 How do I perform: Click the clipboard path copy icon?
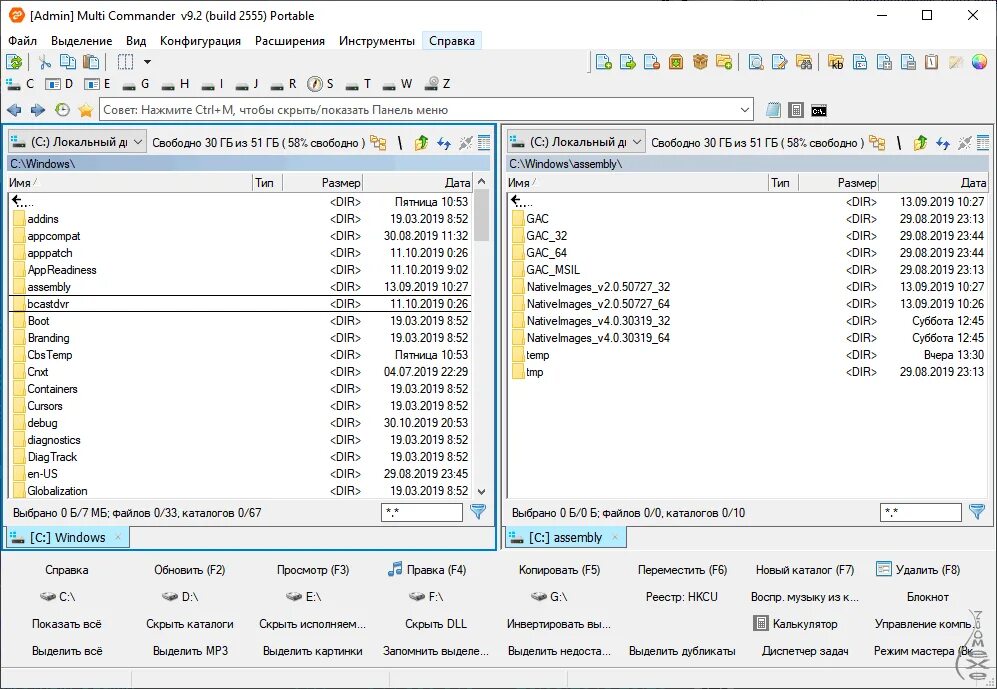pos(932,62)
